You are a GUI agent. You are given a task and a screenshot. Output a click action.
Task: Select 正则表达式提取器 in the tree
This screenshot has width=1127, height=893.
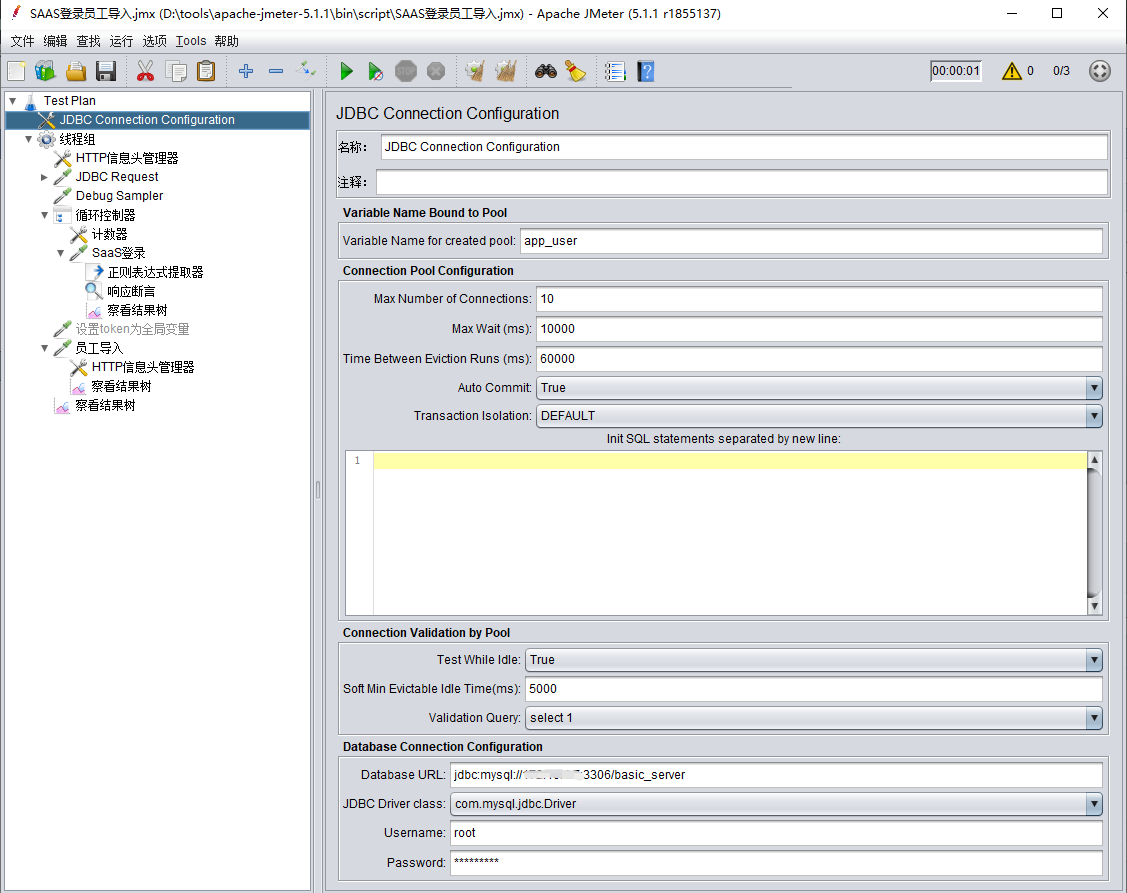point(155,273)
